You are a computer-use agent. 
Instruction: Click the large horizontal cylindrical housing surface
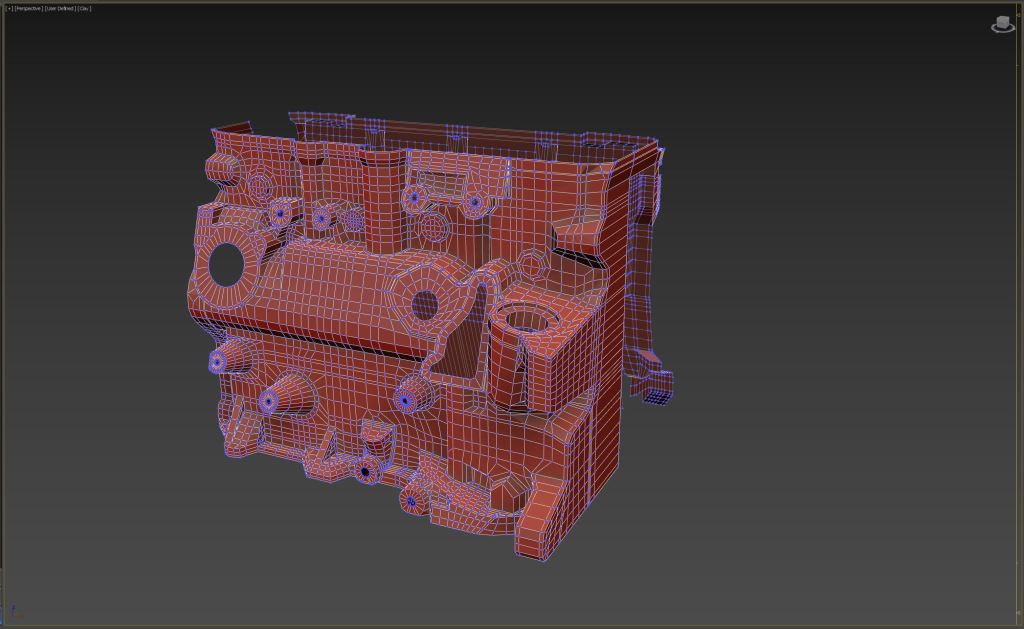point(330,290)
